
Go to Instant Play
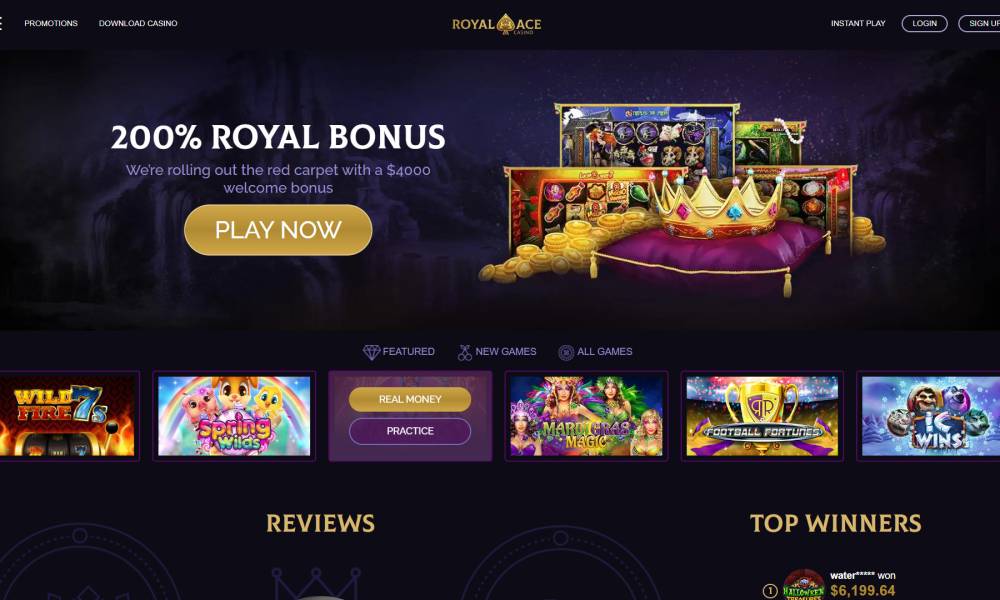[858, 23]
